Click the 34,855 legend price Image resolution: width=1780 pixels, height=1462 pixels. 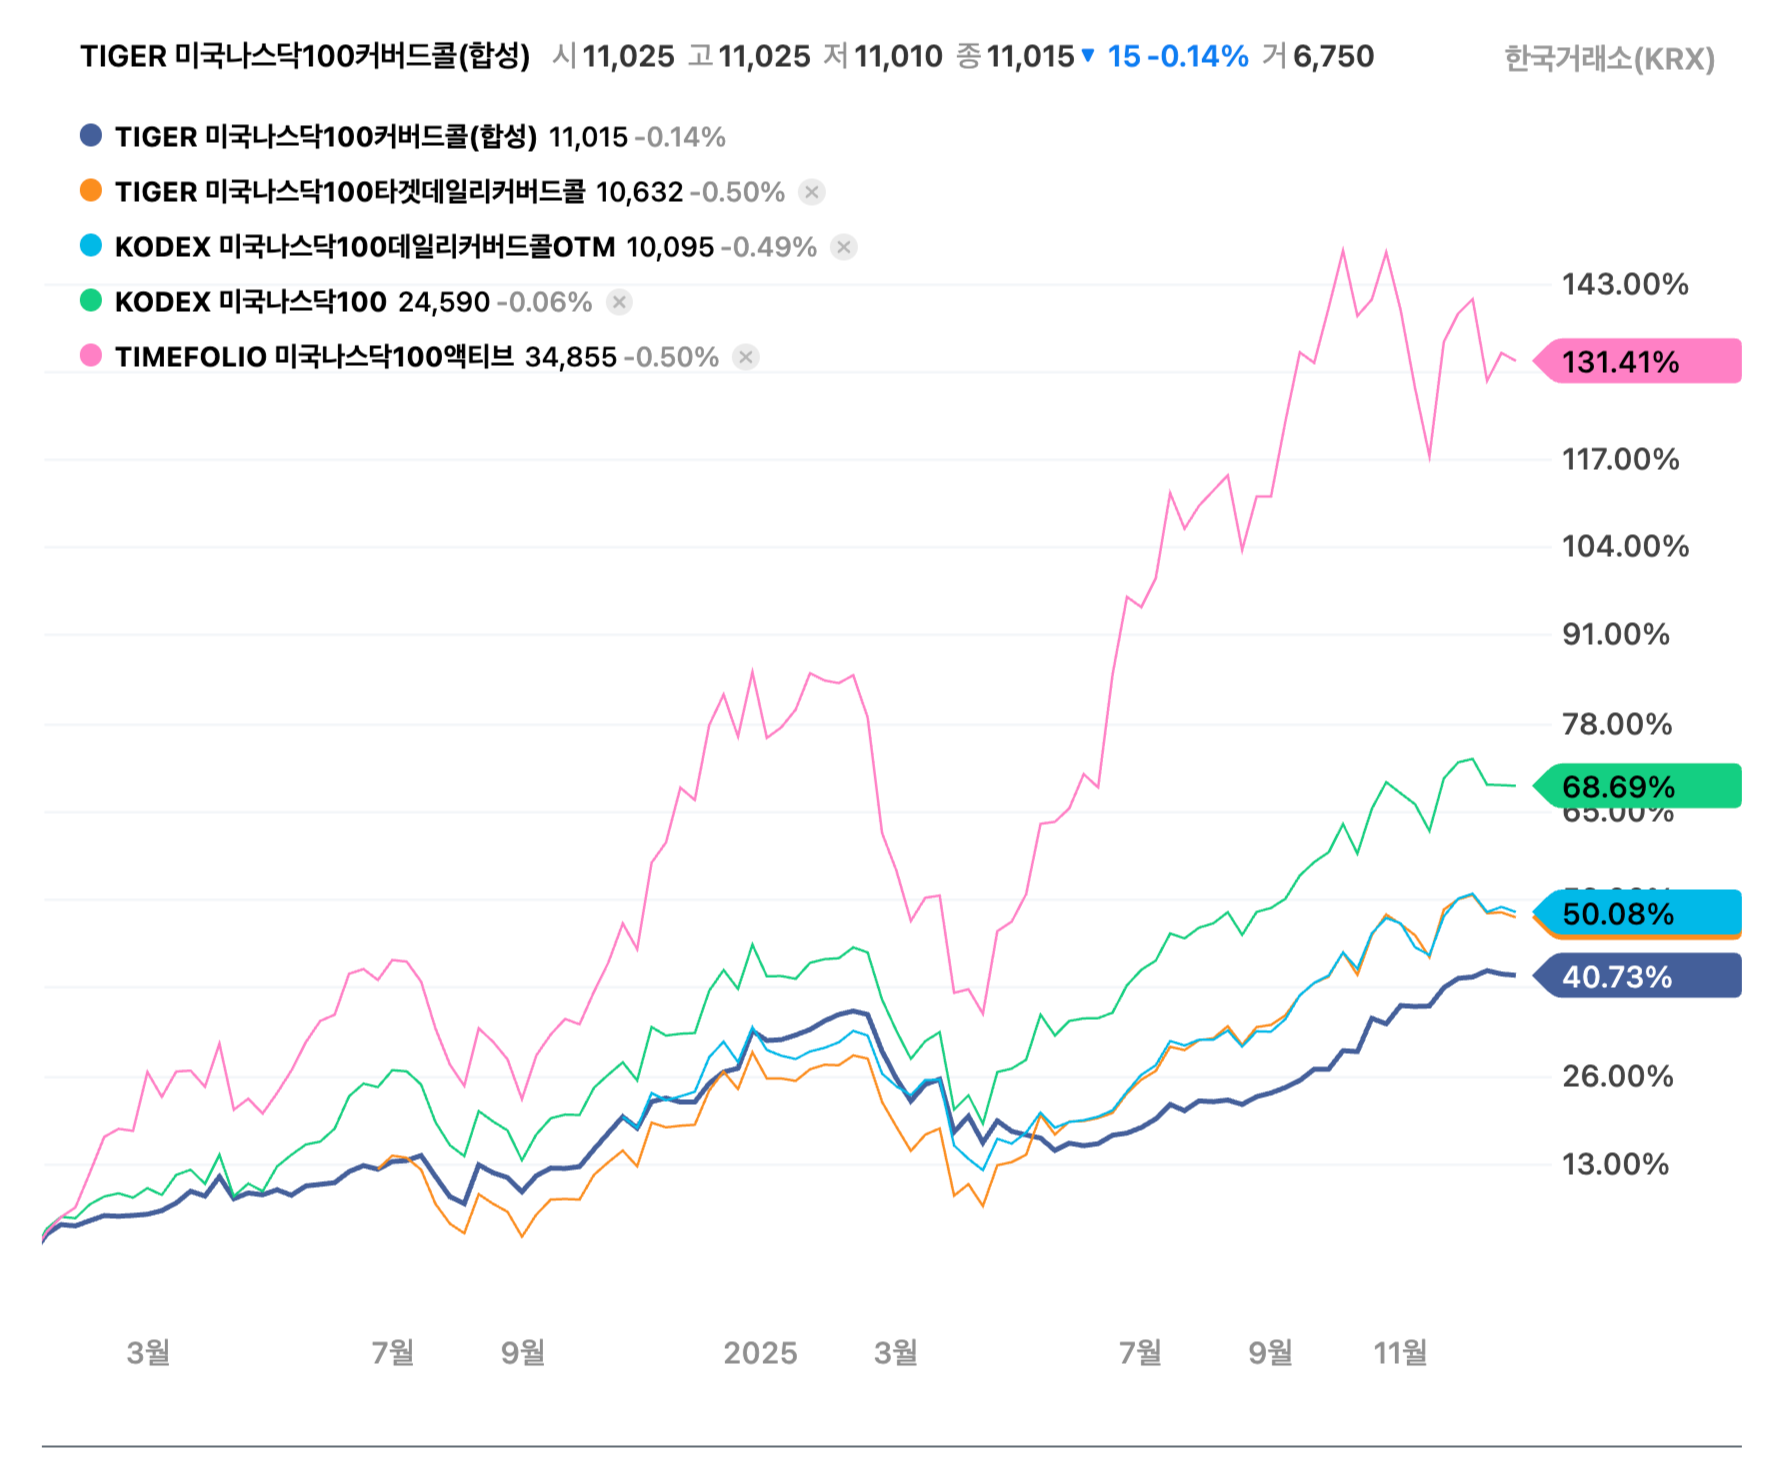(571, 357)
